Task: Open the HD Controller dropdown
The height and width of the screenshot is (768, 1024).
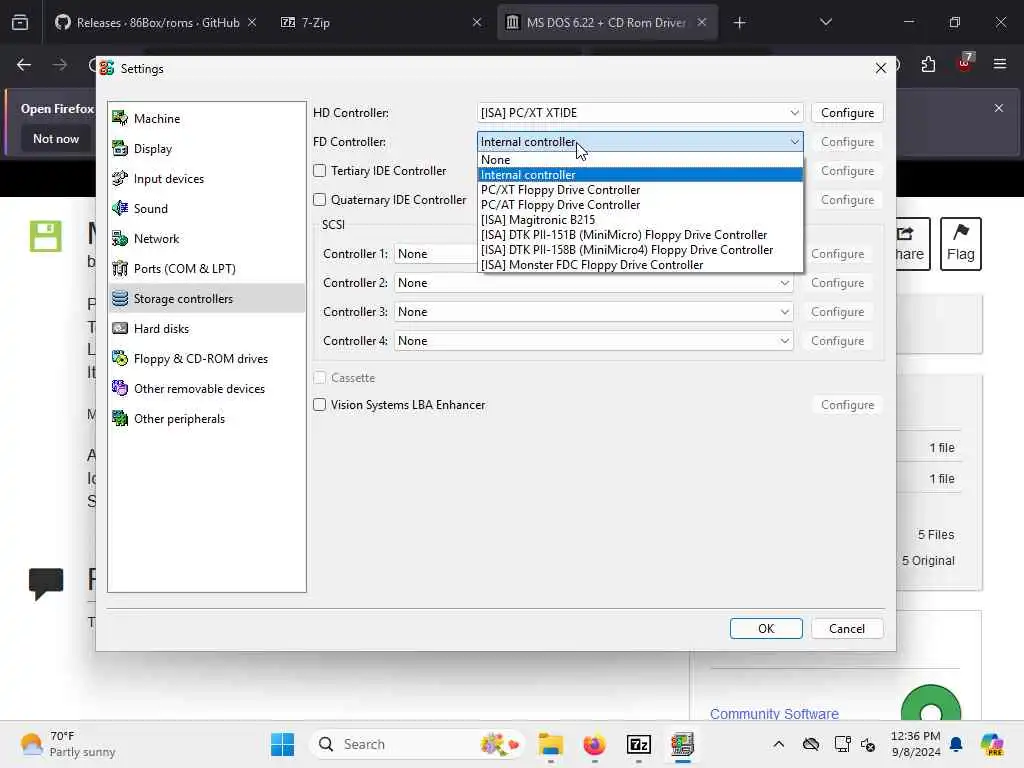Action: click(x=640, y=112)
